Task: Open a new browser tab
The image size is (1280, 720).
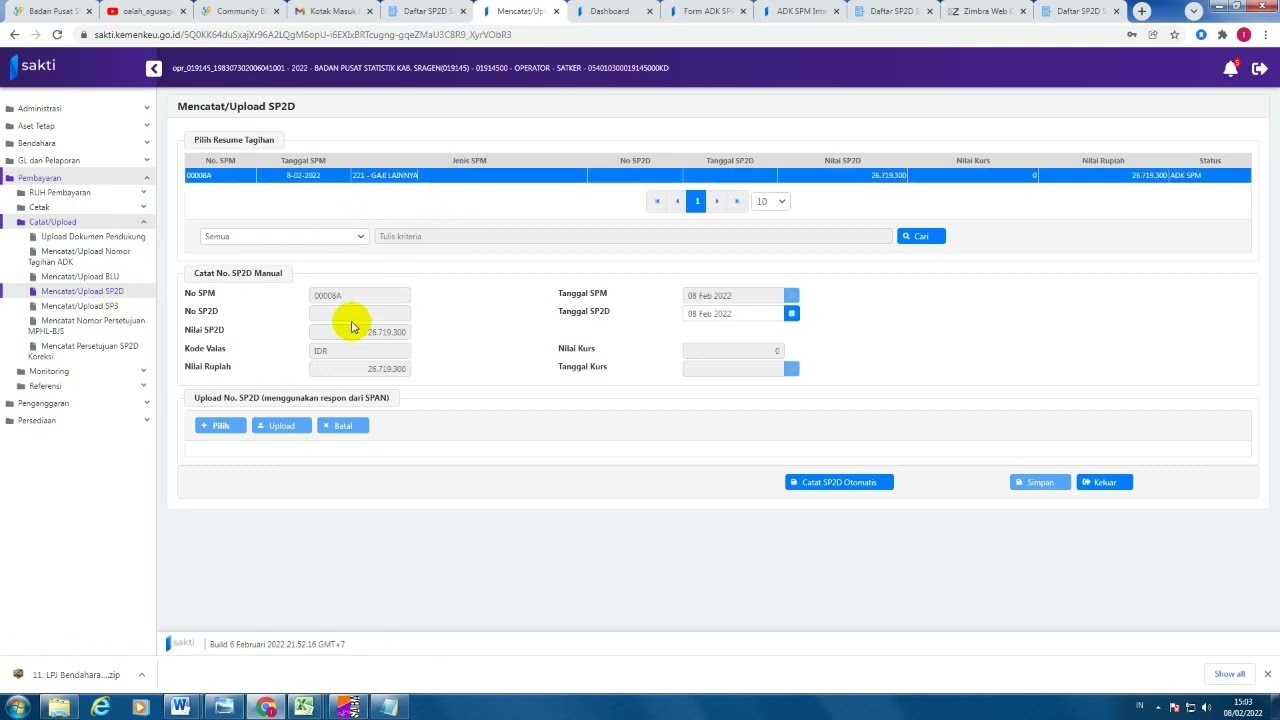Action: [1142, 11]
